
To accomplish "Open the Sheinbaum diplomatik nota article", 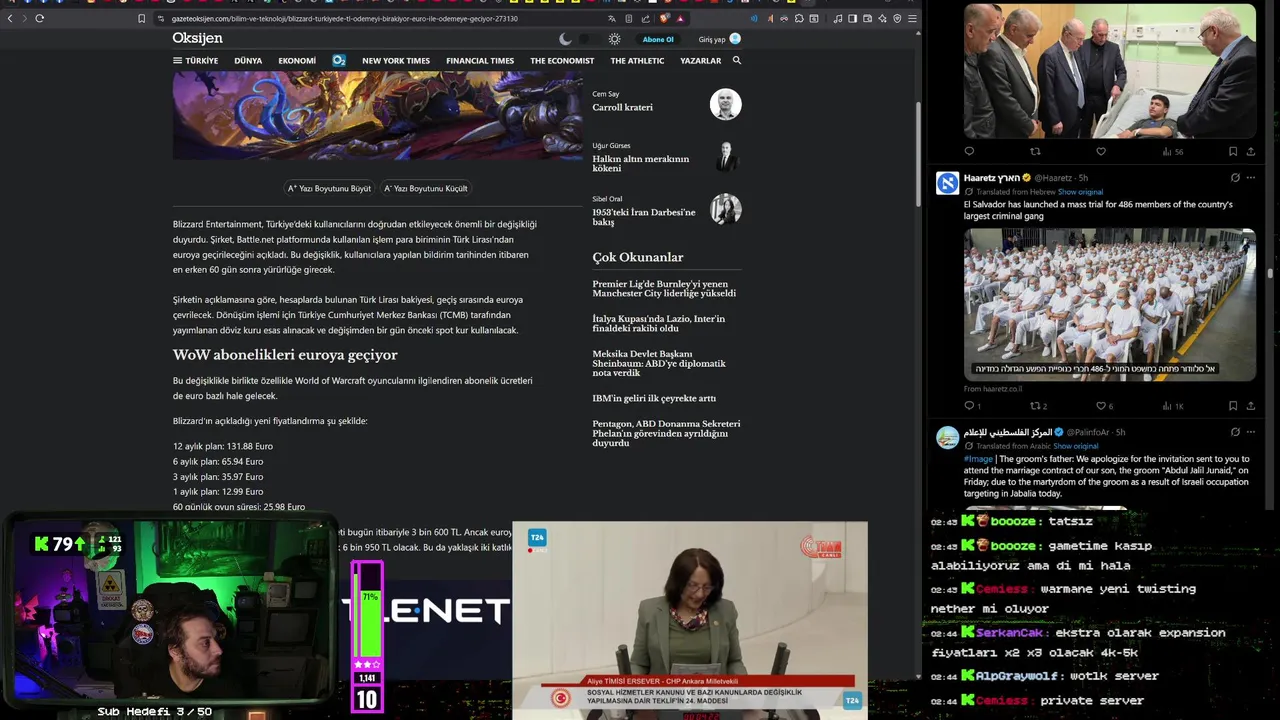I will (659, 363).
